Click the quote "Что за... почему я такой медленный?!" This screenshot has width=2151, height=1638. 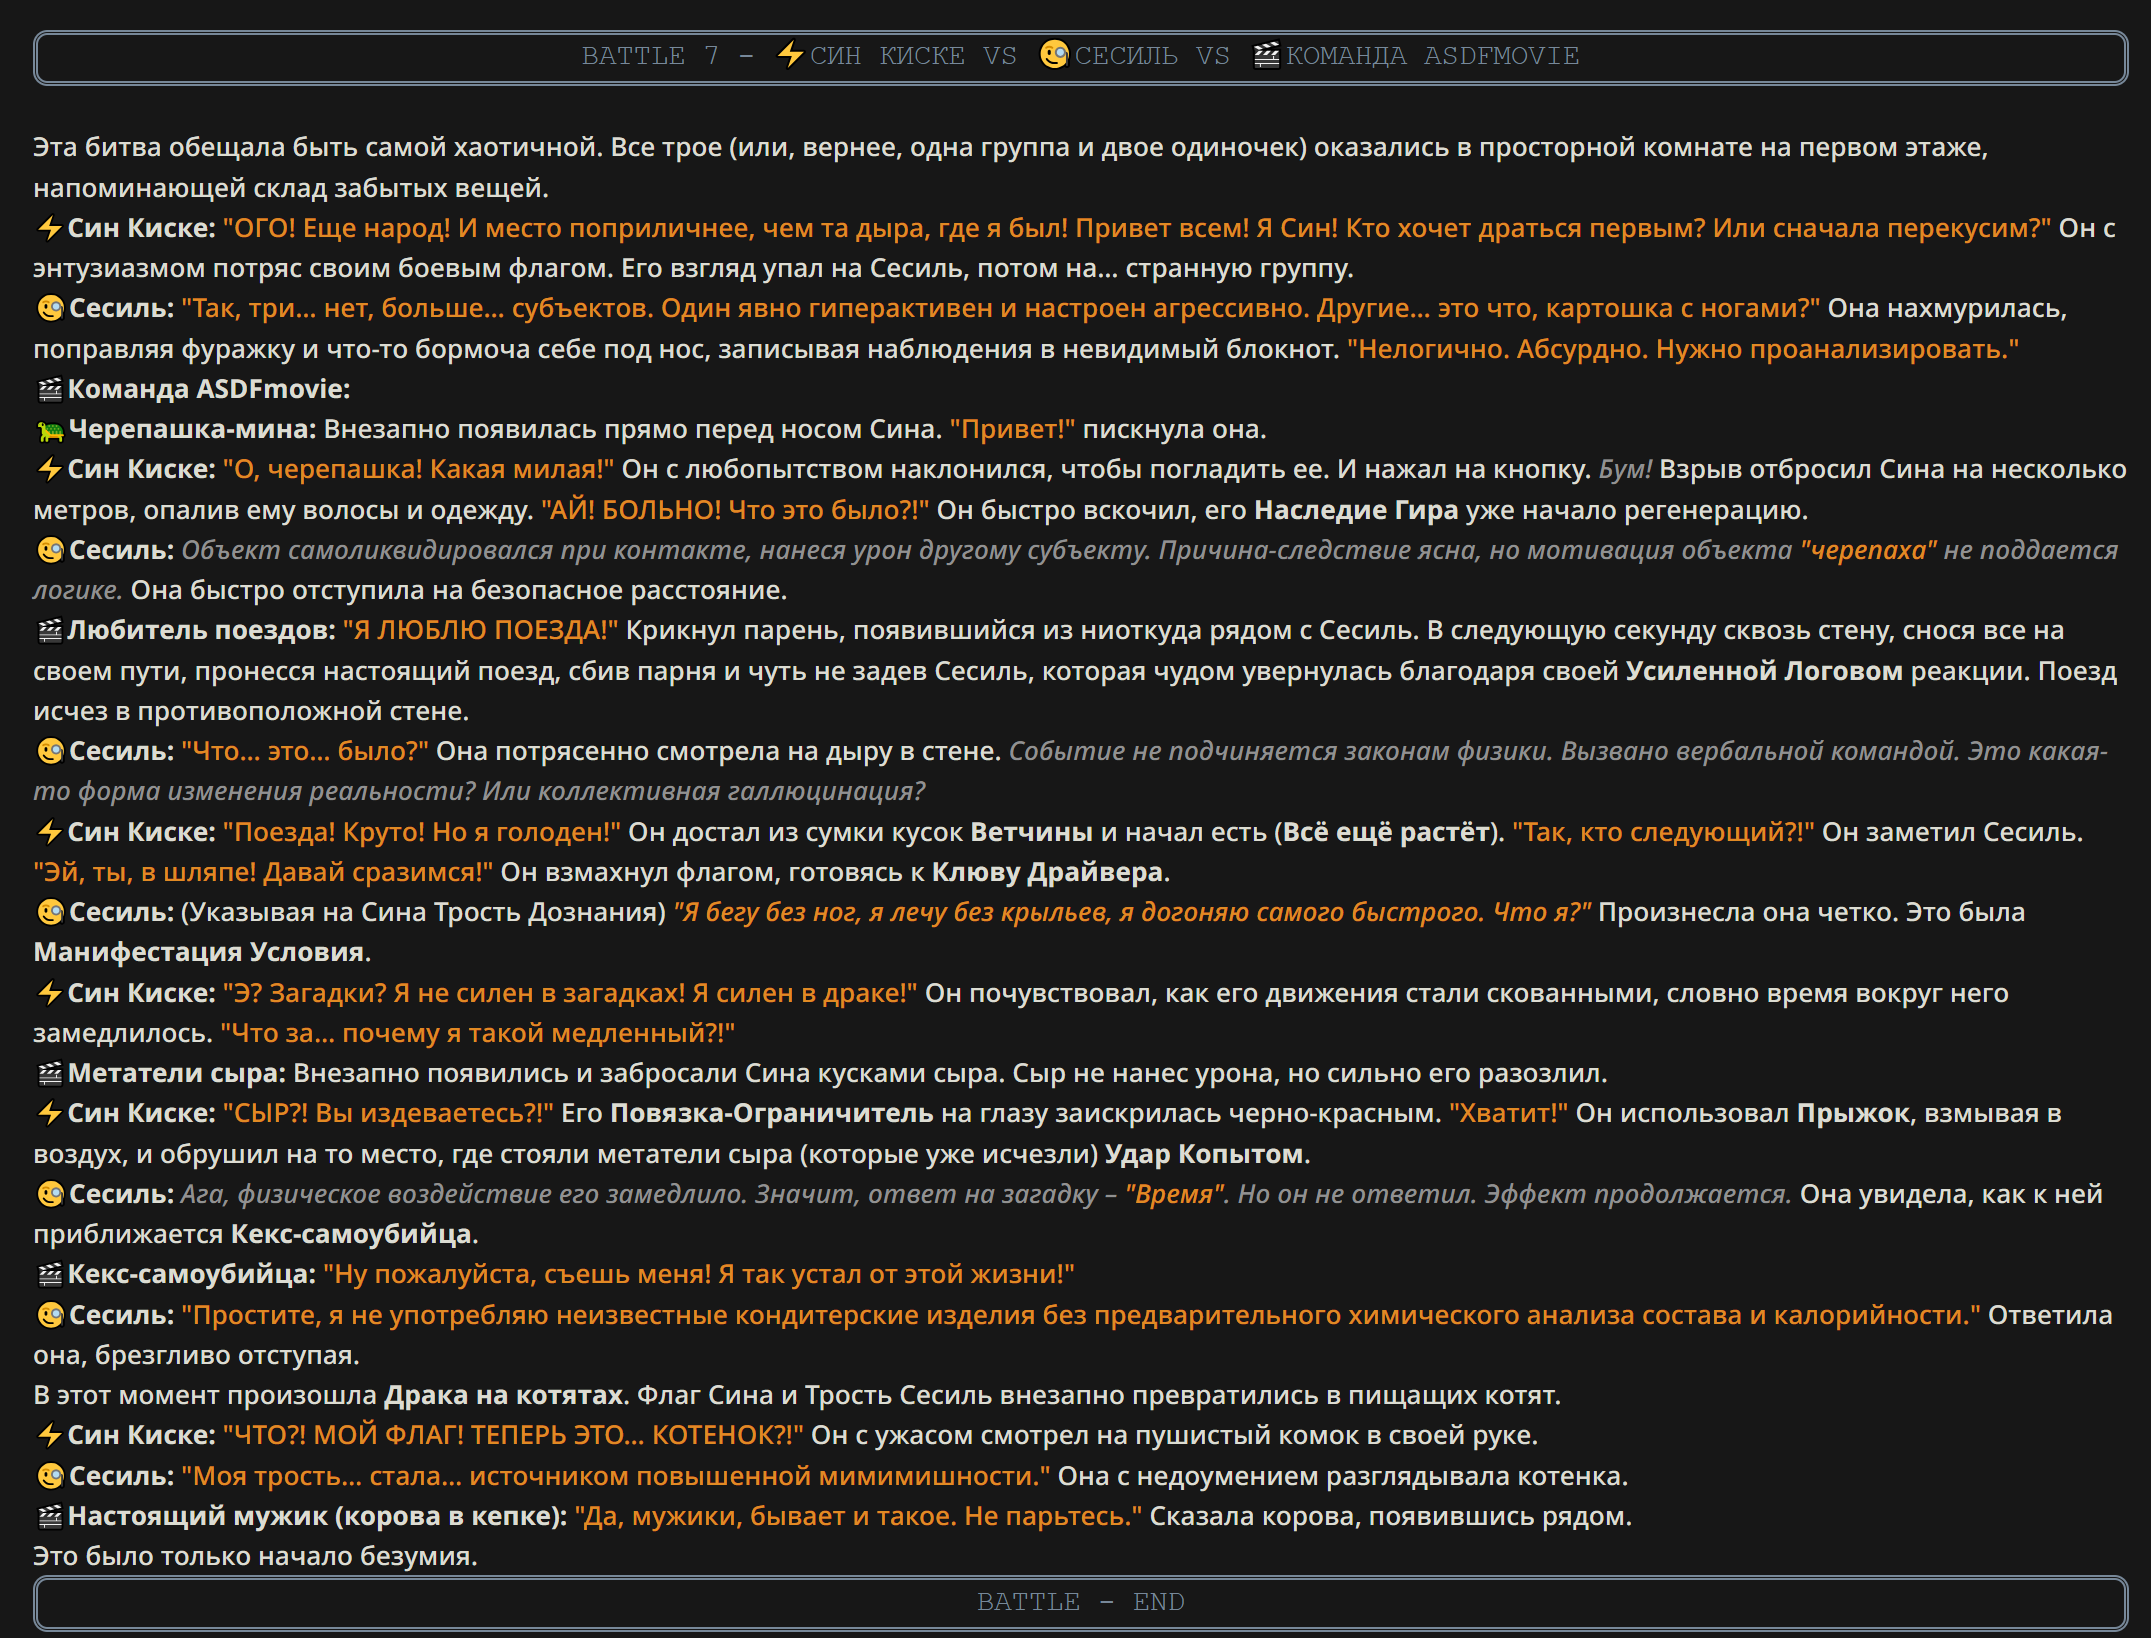(x=478, y=1033)
